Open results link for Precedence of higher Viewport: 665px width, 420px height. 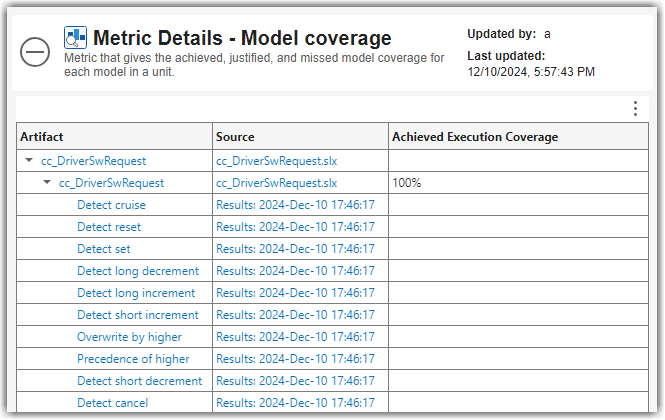pos(296,359)
